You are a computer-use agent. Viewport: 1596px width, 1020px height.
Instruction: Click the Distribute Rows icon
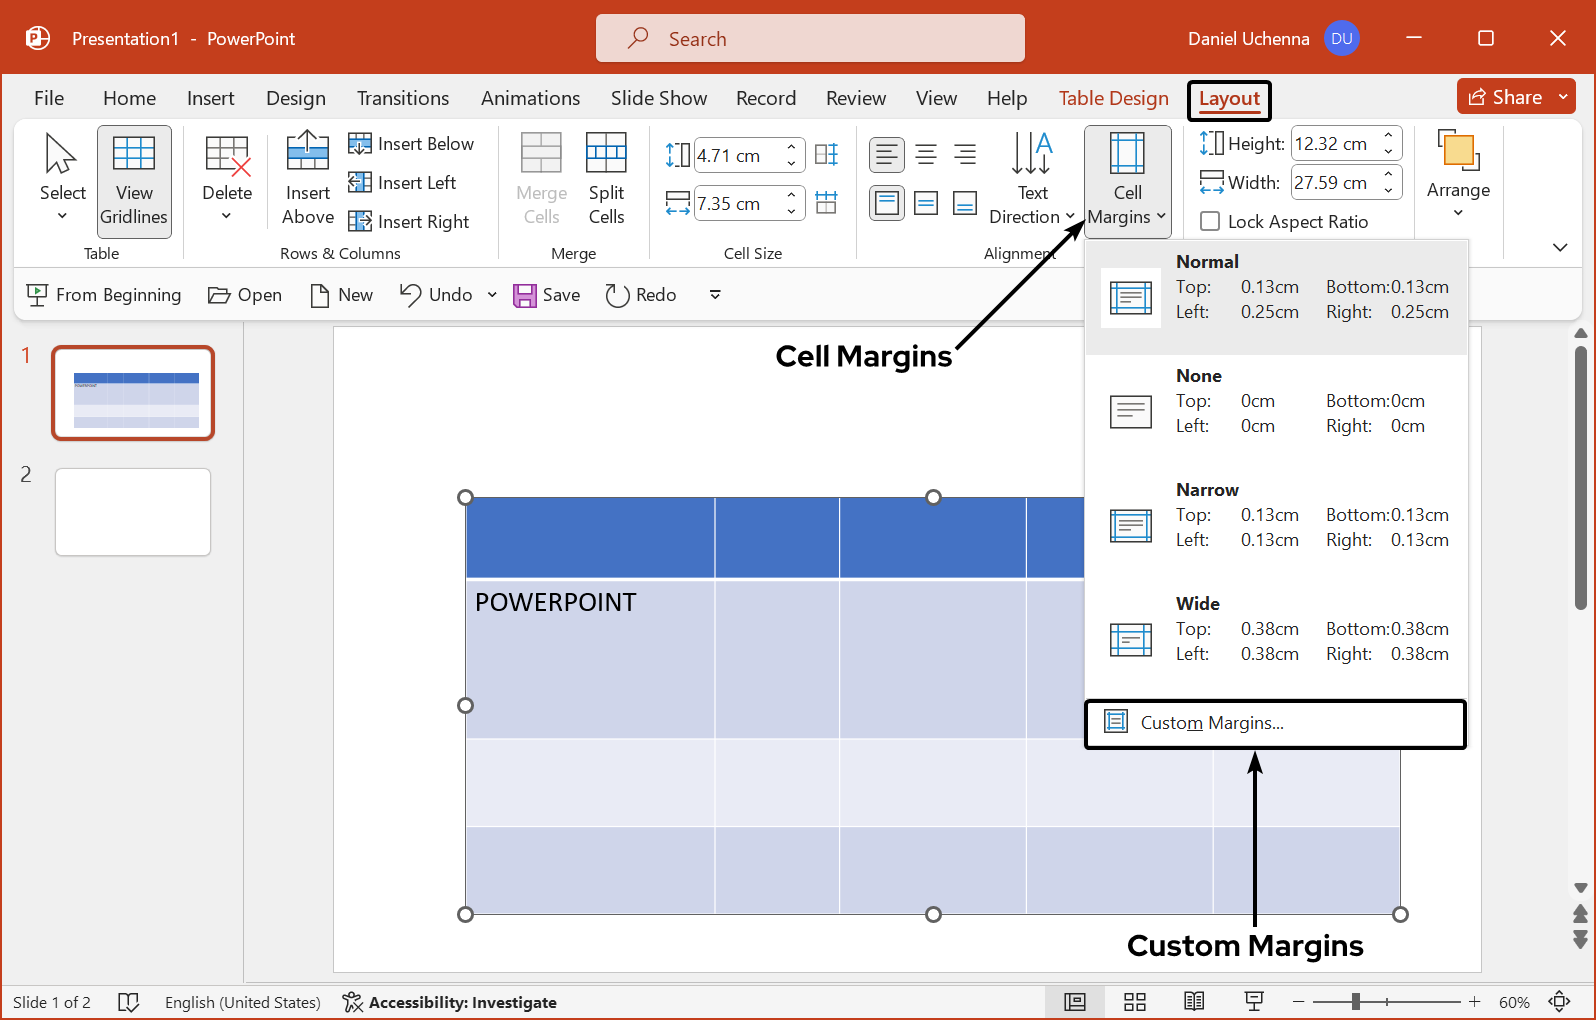pos(826,155)
